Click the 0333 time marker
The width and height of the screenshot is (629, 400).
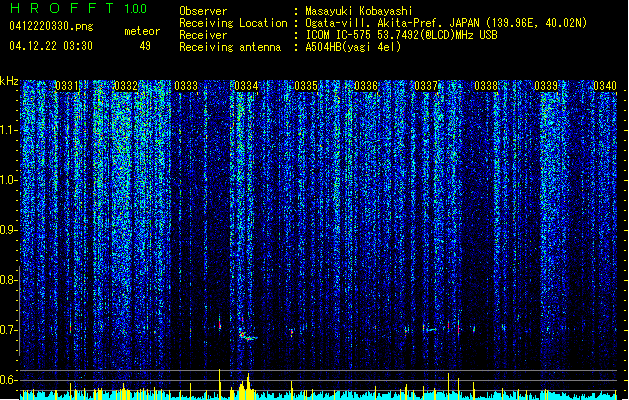(x=186, y=86)
